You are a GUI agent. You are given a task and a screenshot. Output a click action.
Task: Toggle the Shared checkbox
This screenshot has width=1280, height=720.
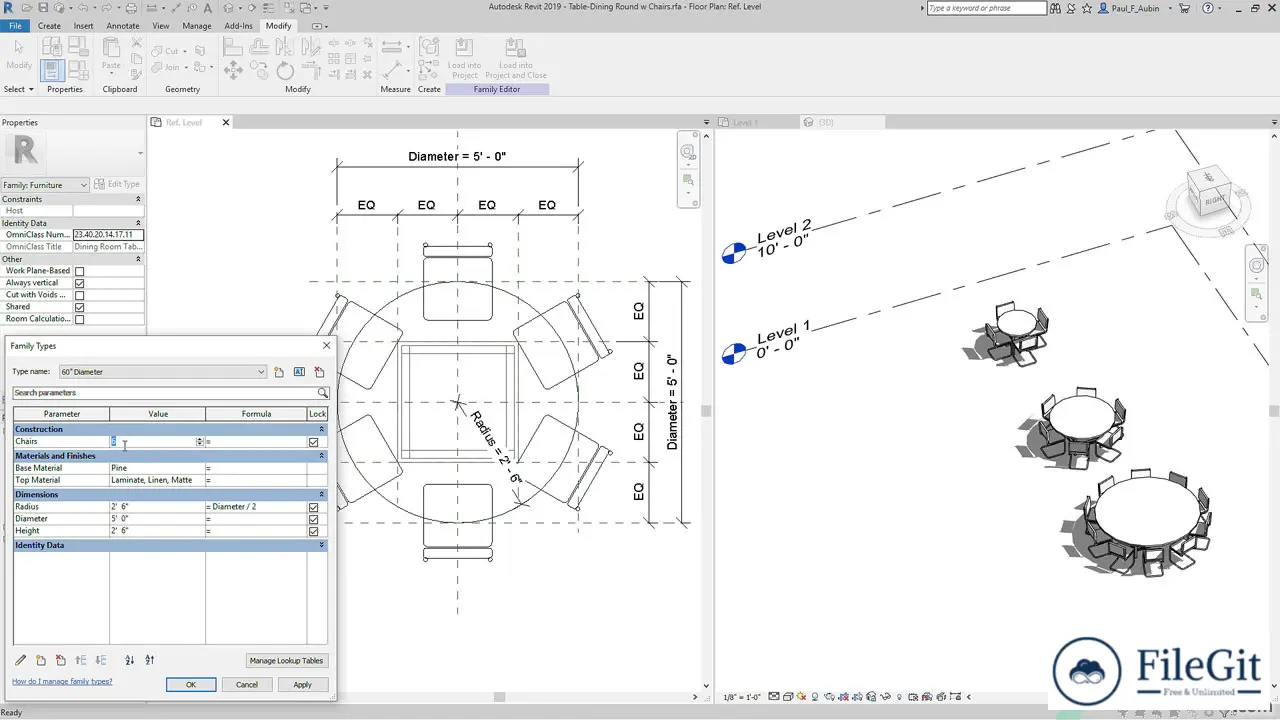pyautogui.click(x=80, y=307)
